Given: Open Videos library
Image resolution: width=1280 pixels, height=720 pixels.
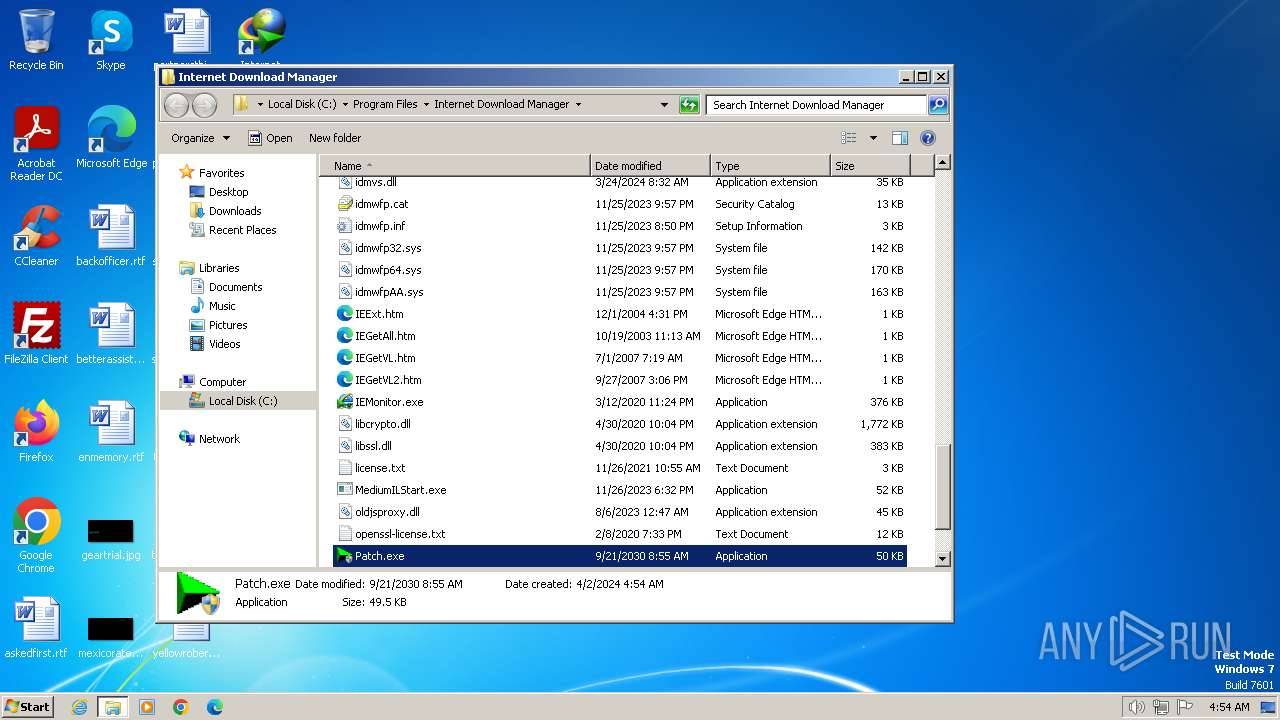Looking at the screenshot, I should pyautogui.click(x=224, y=344).
